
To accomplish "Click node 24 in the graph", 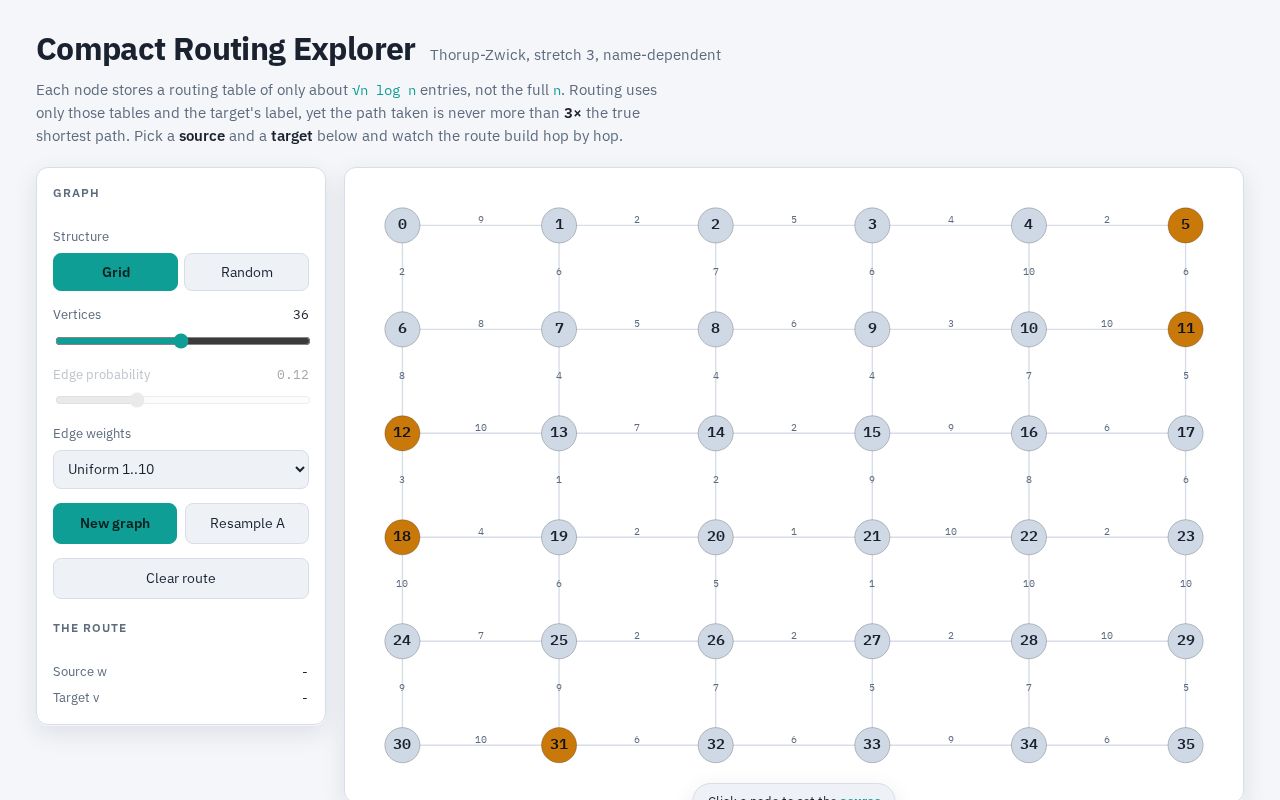I will coord(402,641).
